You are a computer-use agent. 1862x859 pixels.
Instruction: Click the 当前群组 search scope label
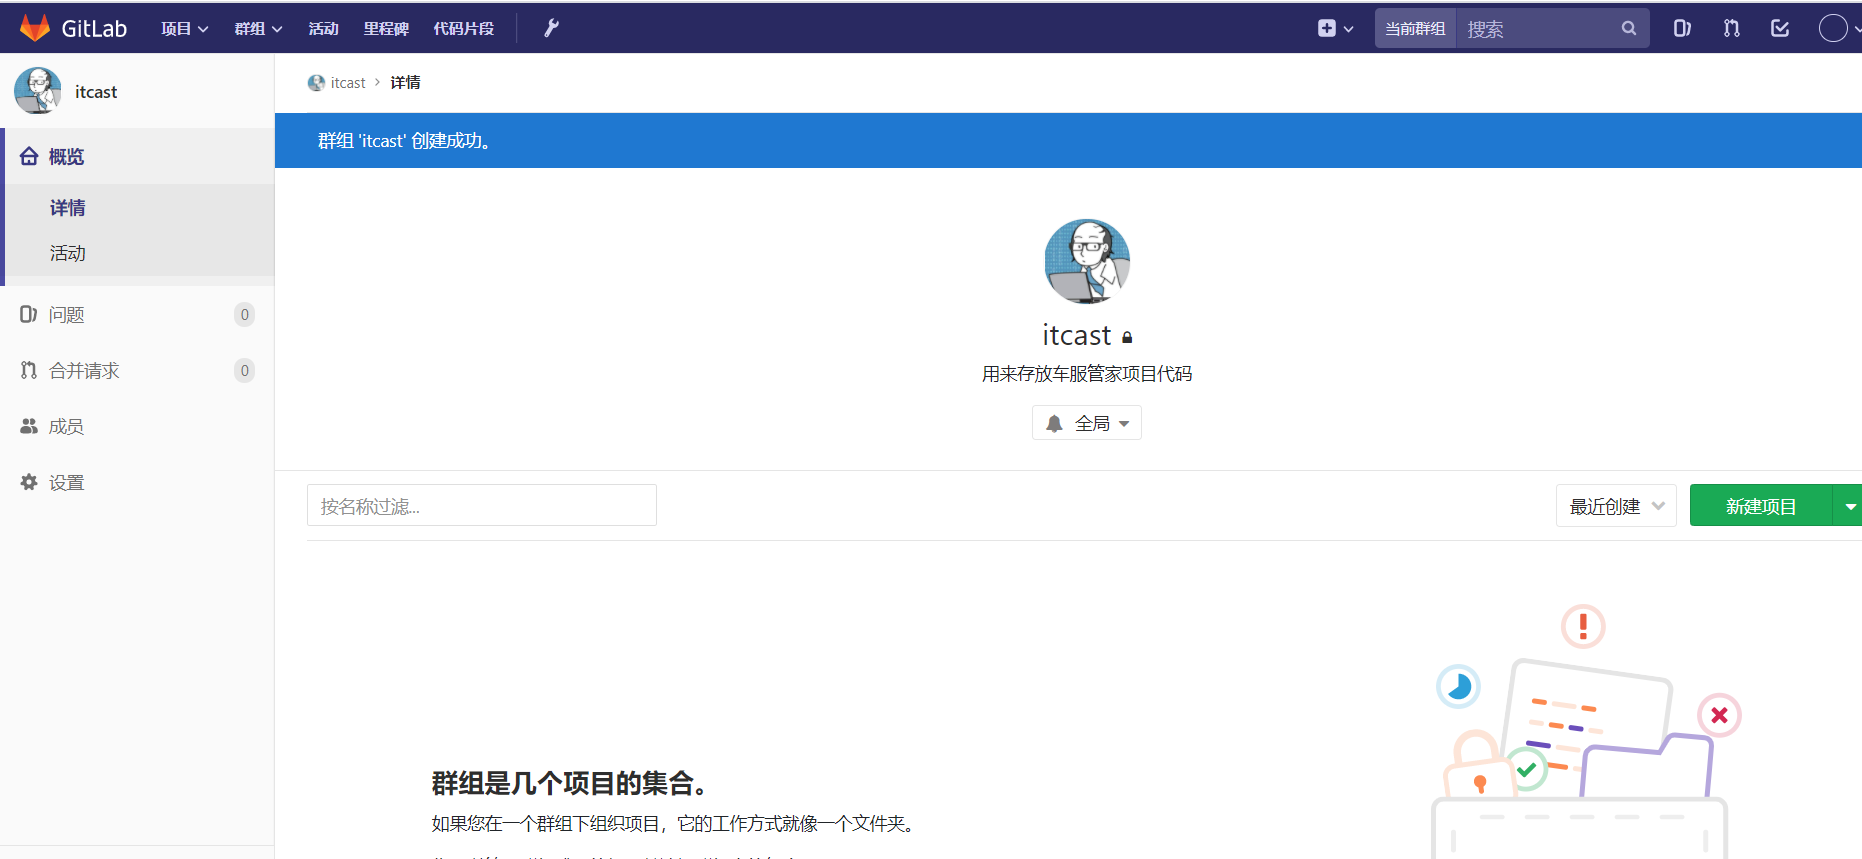1415,28
